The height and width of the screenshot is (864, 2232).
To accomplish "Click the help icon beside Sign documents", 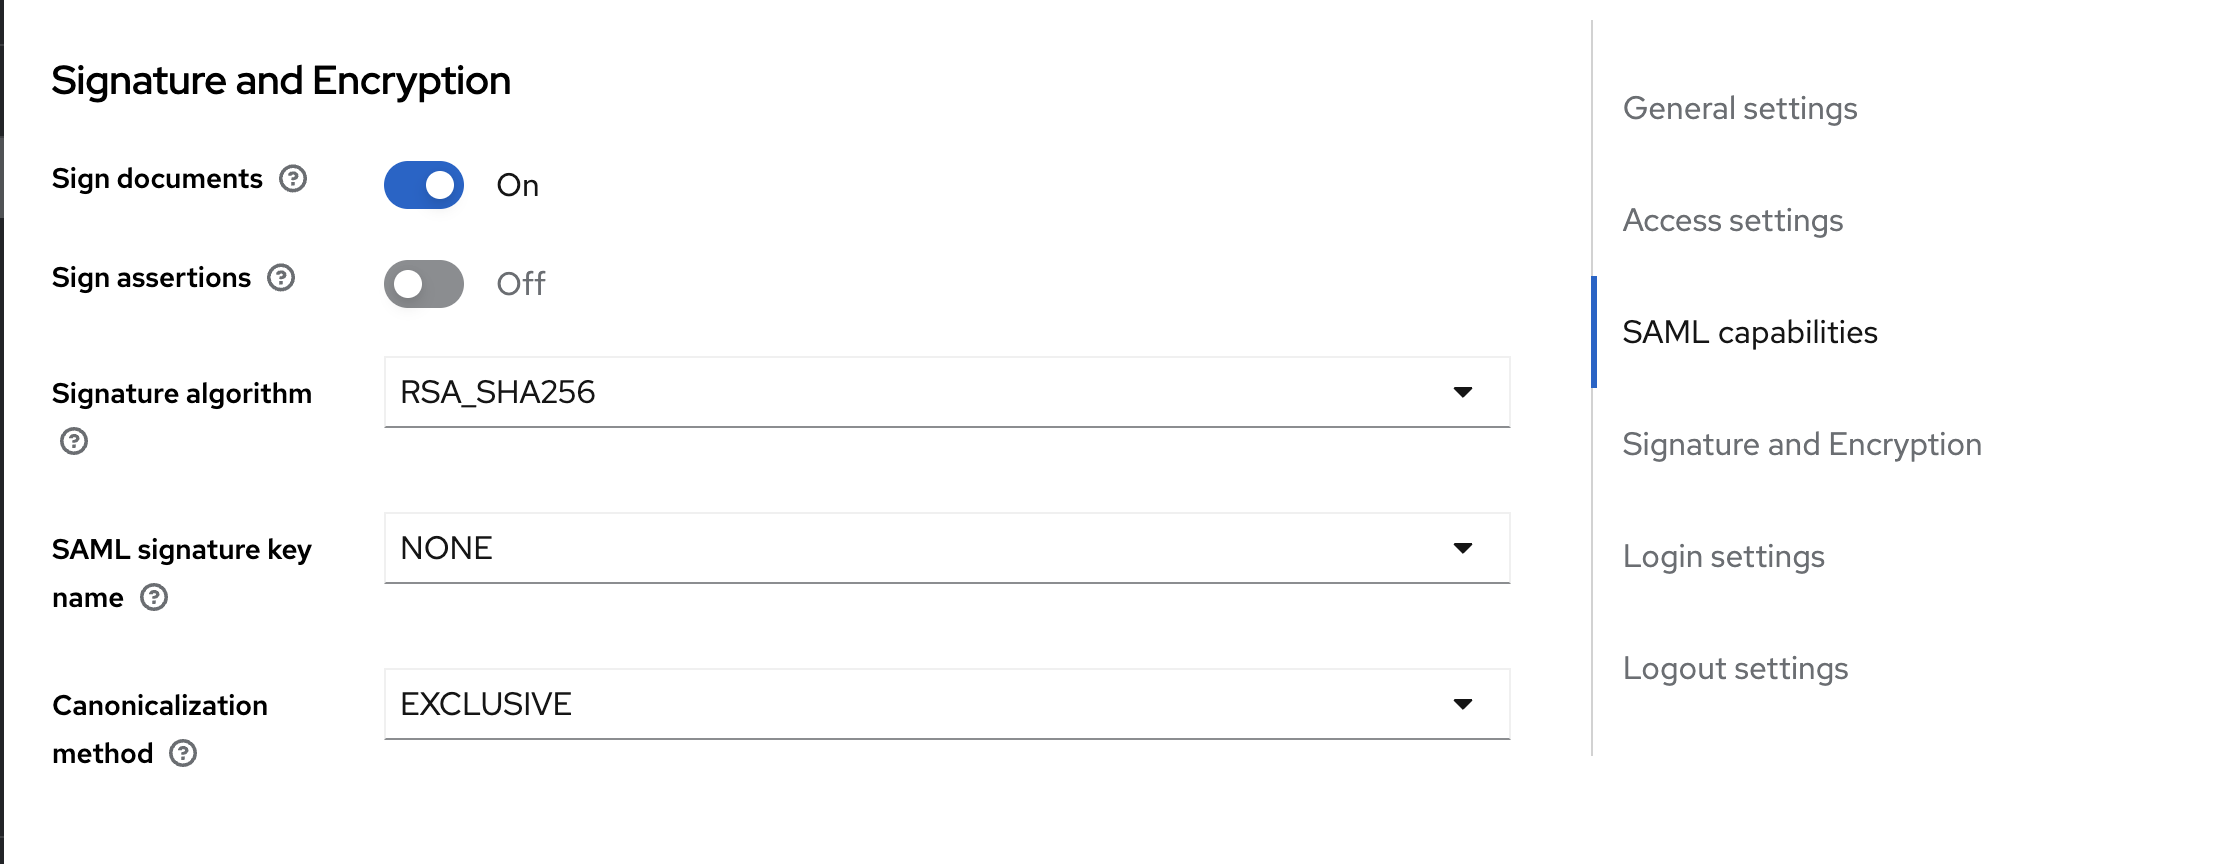I will tap(293, 179).
